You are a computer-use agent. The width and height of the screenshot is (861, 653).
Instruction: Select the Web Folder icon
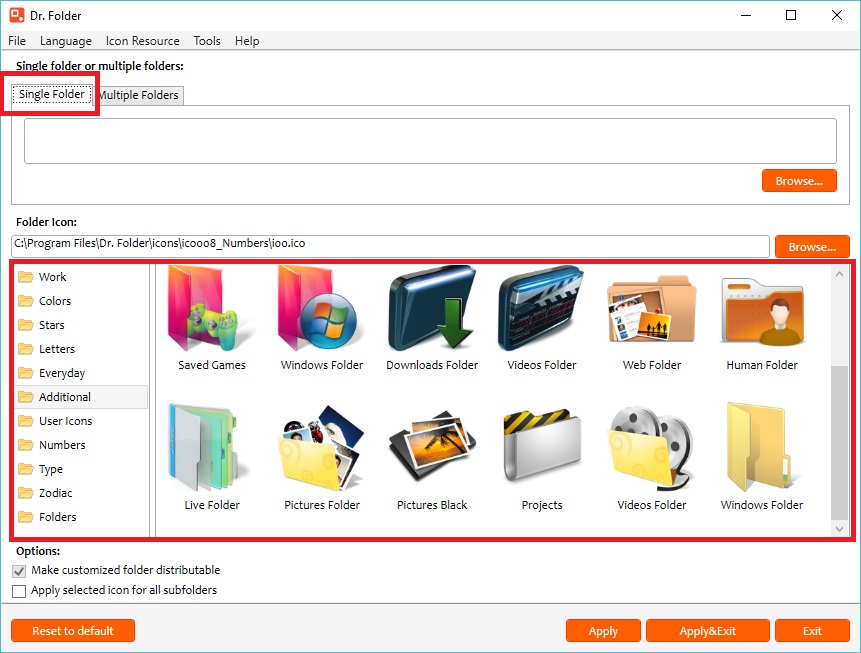[651, 310]
